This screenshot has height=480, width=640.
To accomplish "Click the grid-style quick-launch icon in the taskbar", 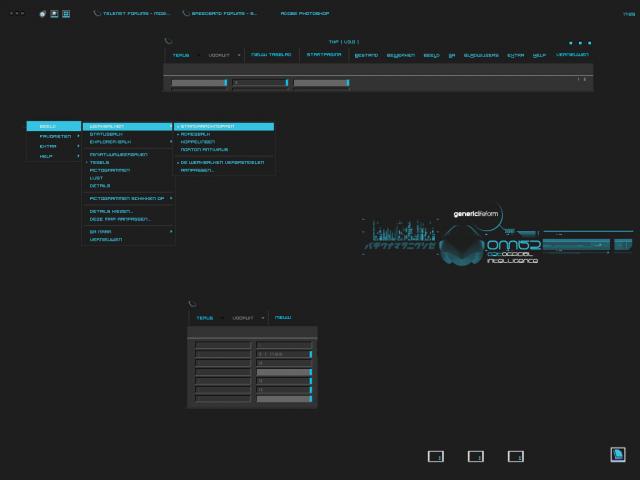I will click(66, 14).
